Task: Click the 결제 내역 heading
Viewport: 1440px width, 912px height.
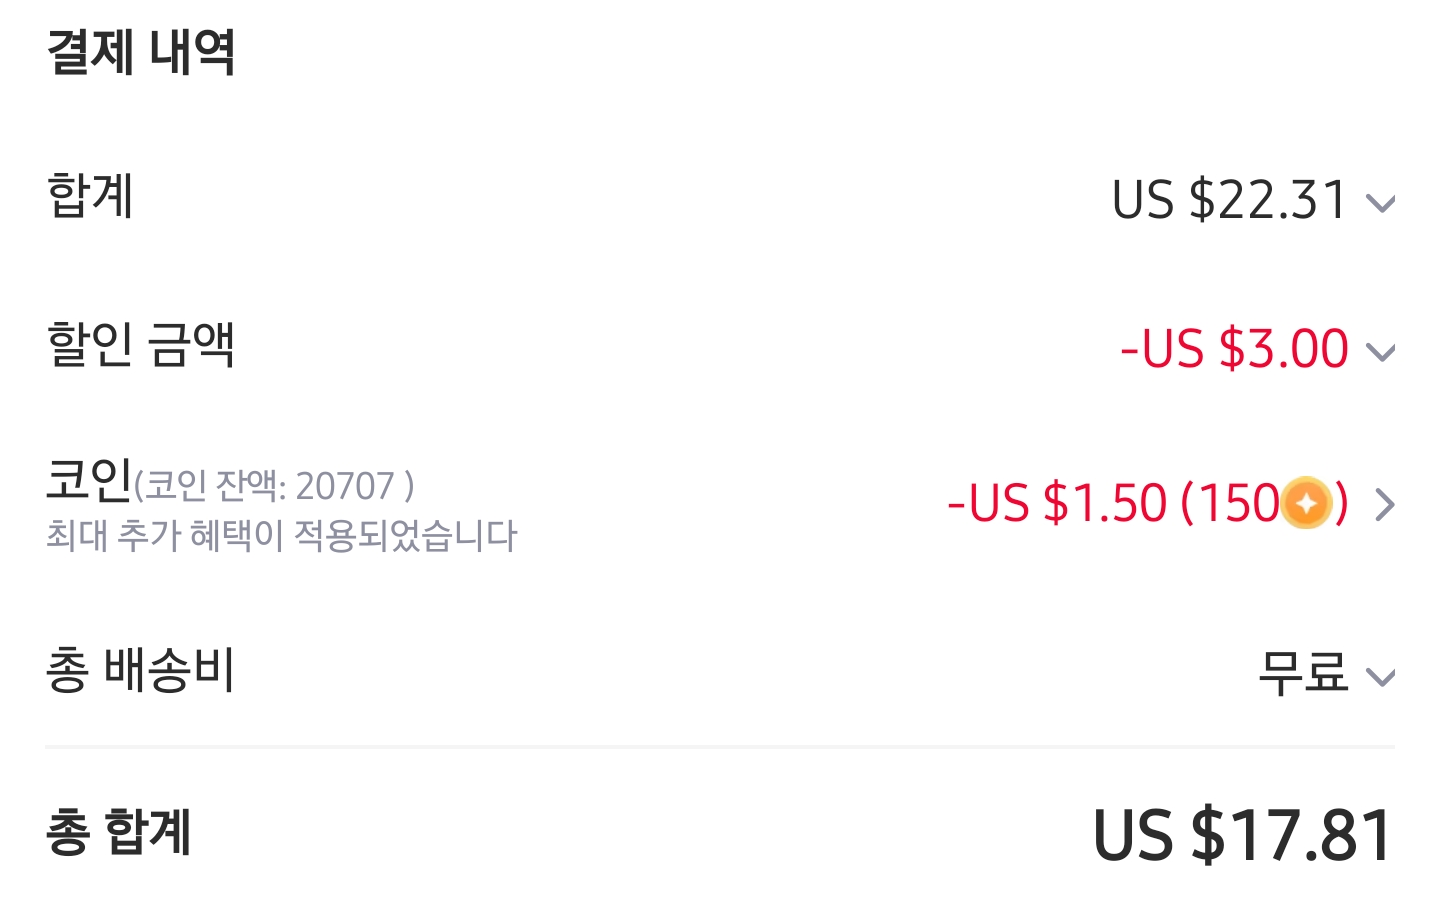Action: [x=141, y=52]
